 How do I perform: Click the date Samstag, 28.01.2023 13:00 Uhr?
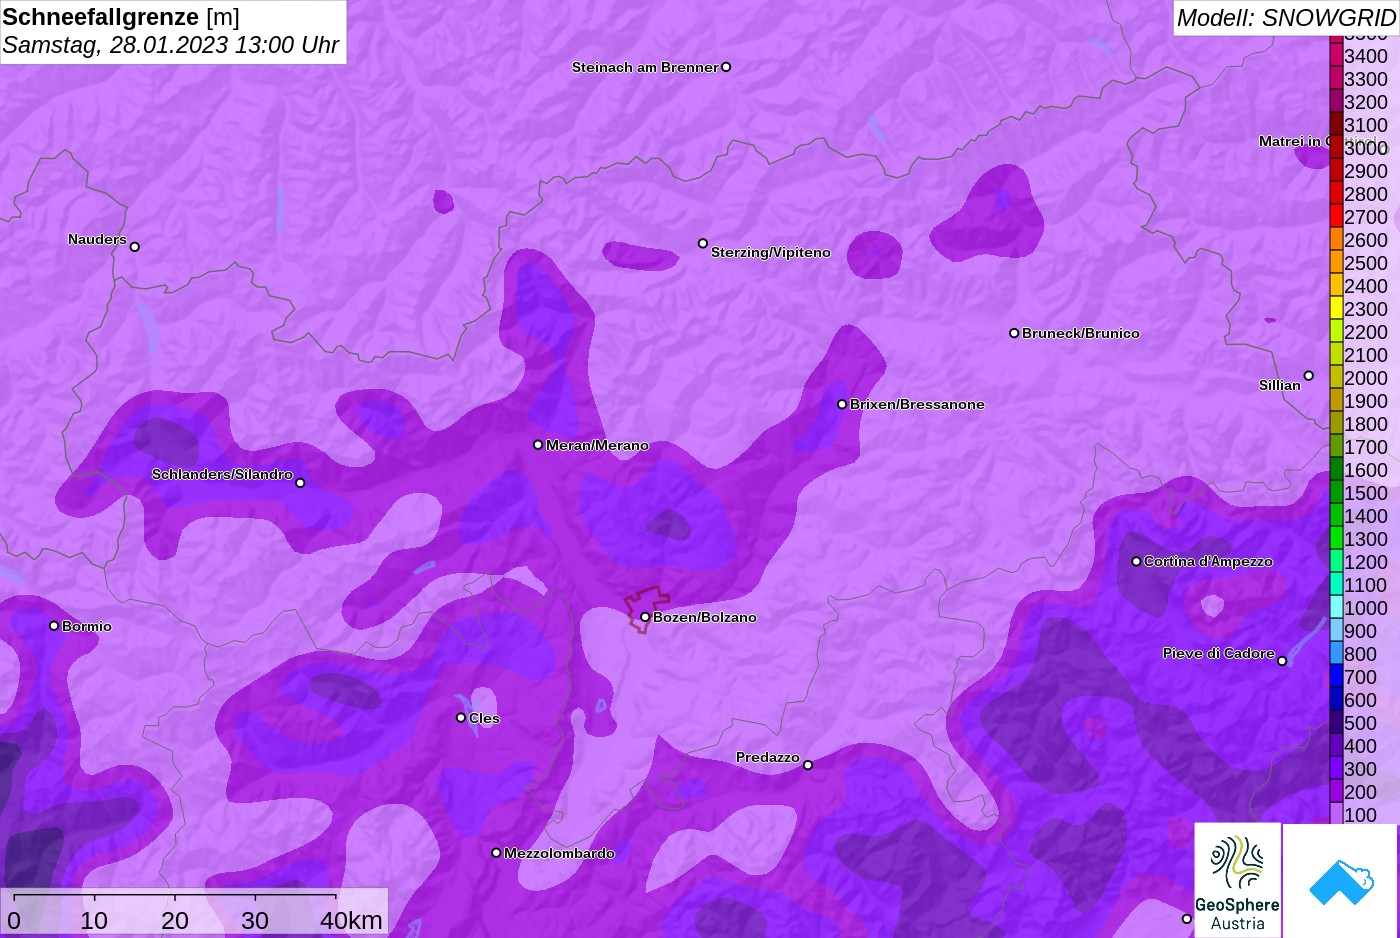[x=171, y=45]
